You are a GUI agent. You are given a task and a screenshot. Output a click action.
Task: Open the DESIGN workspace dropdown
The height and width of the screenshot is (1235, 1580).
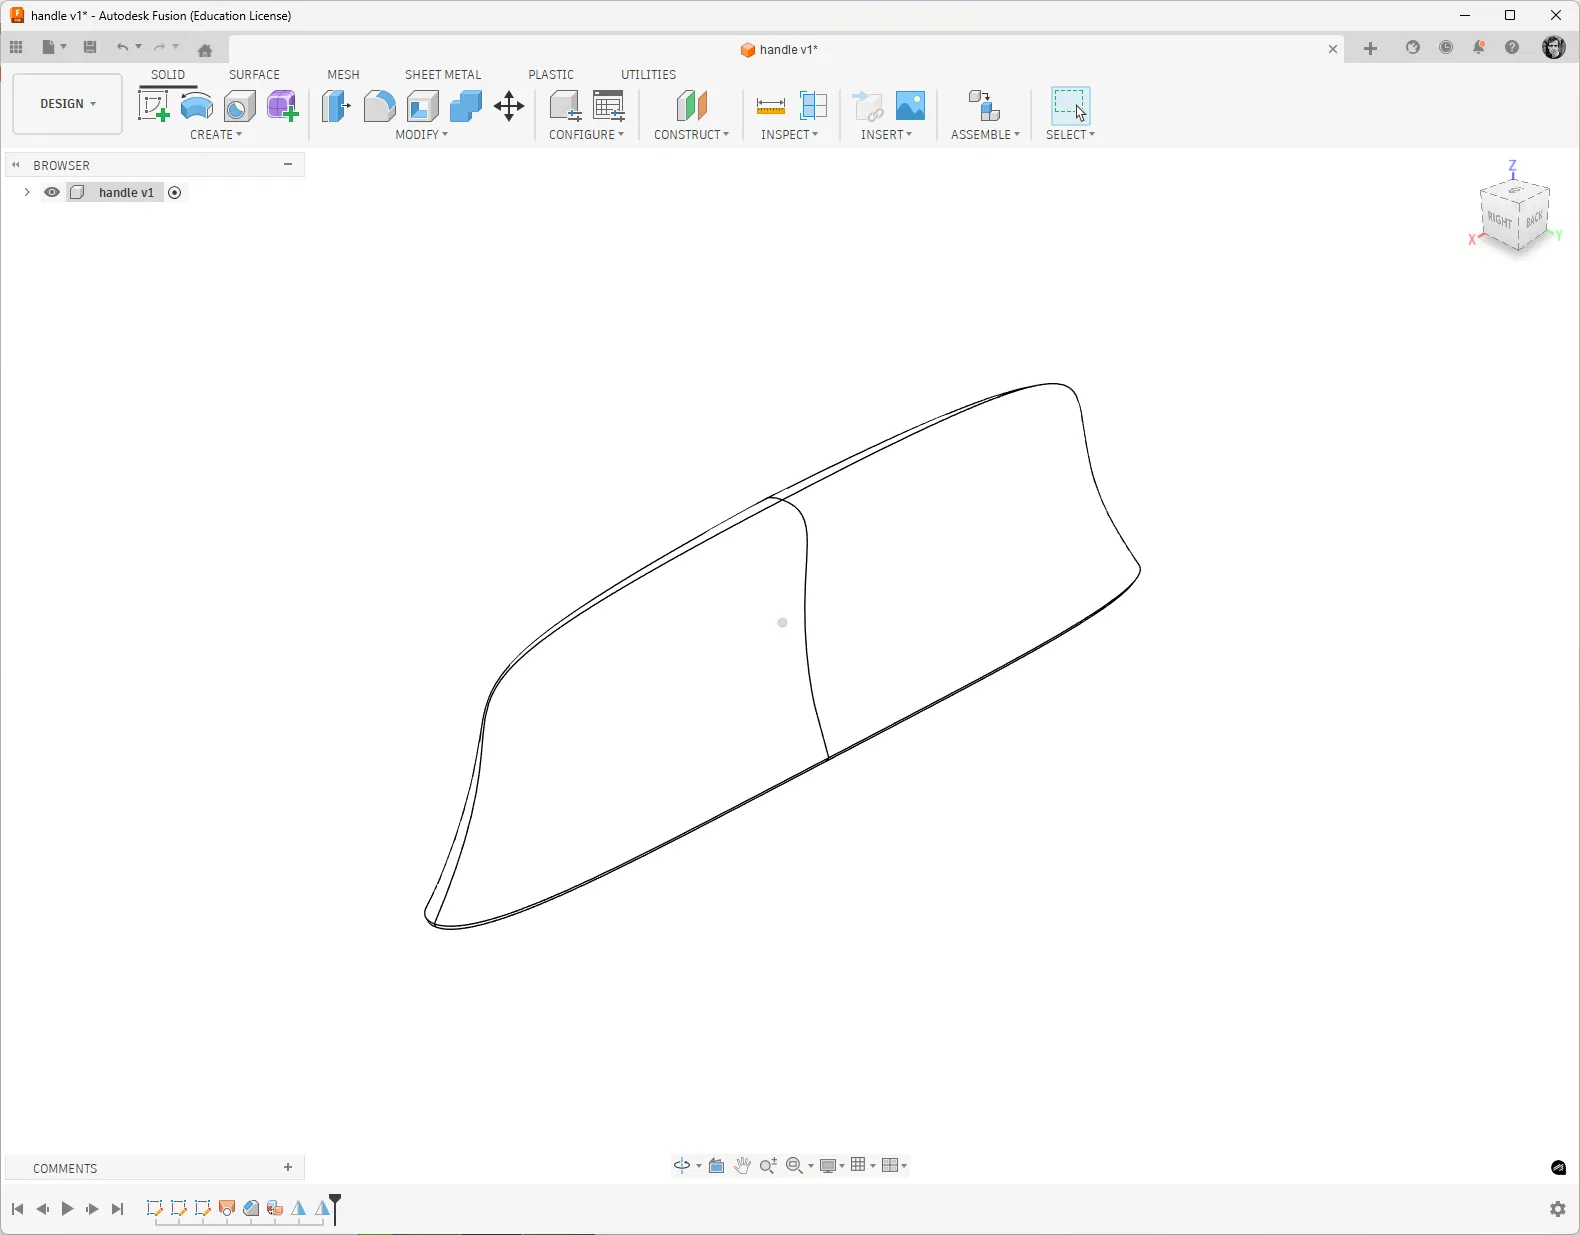pyautogui.click(x=68, y=104)
